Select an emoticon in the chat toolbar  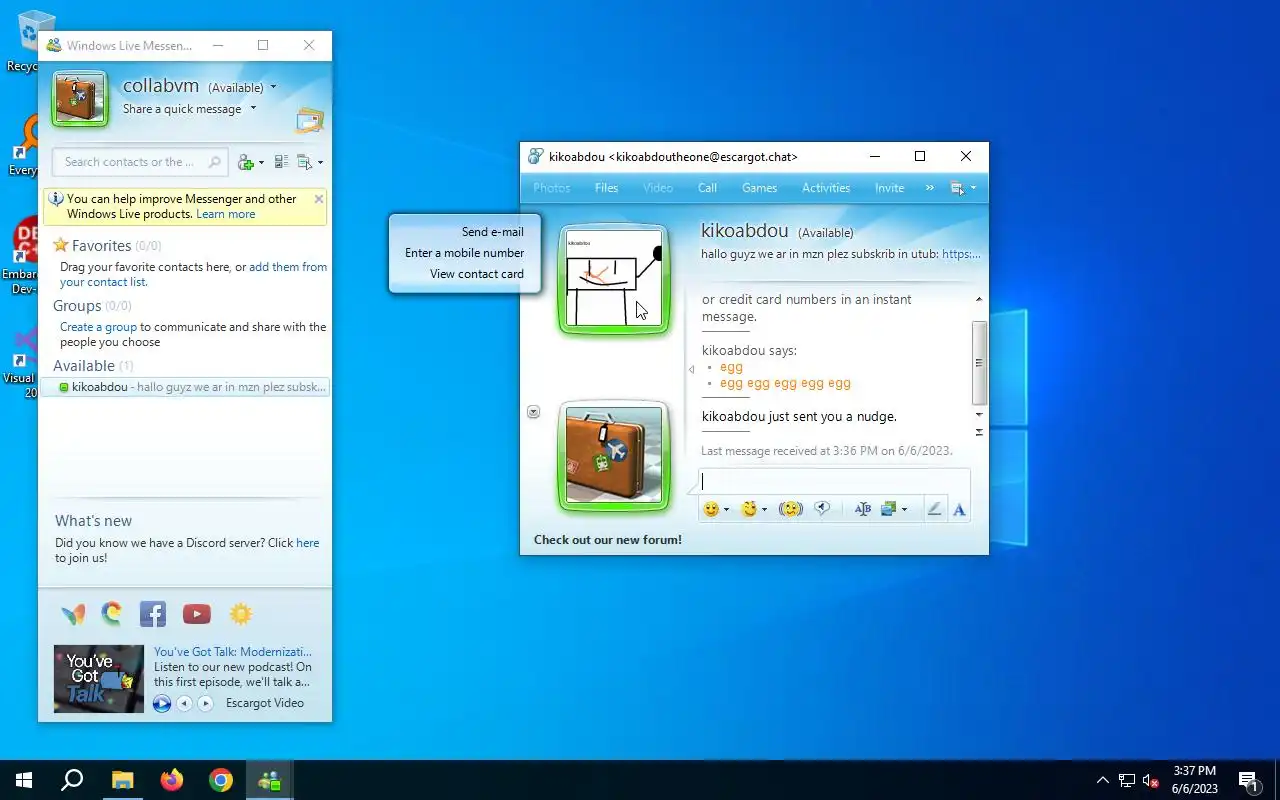(x=711, y=509)
